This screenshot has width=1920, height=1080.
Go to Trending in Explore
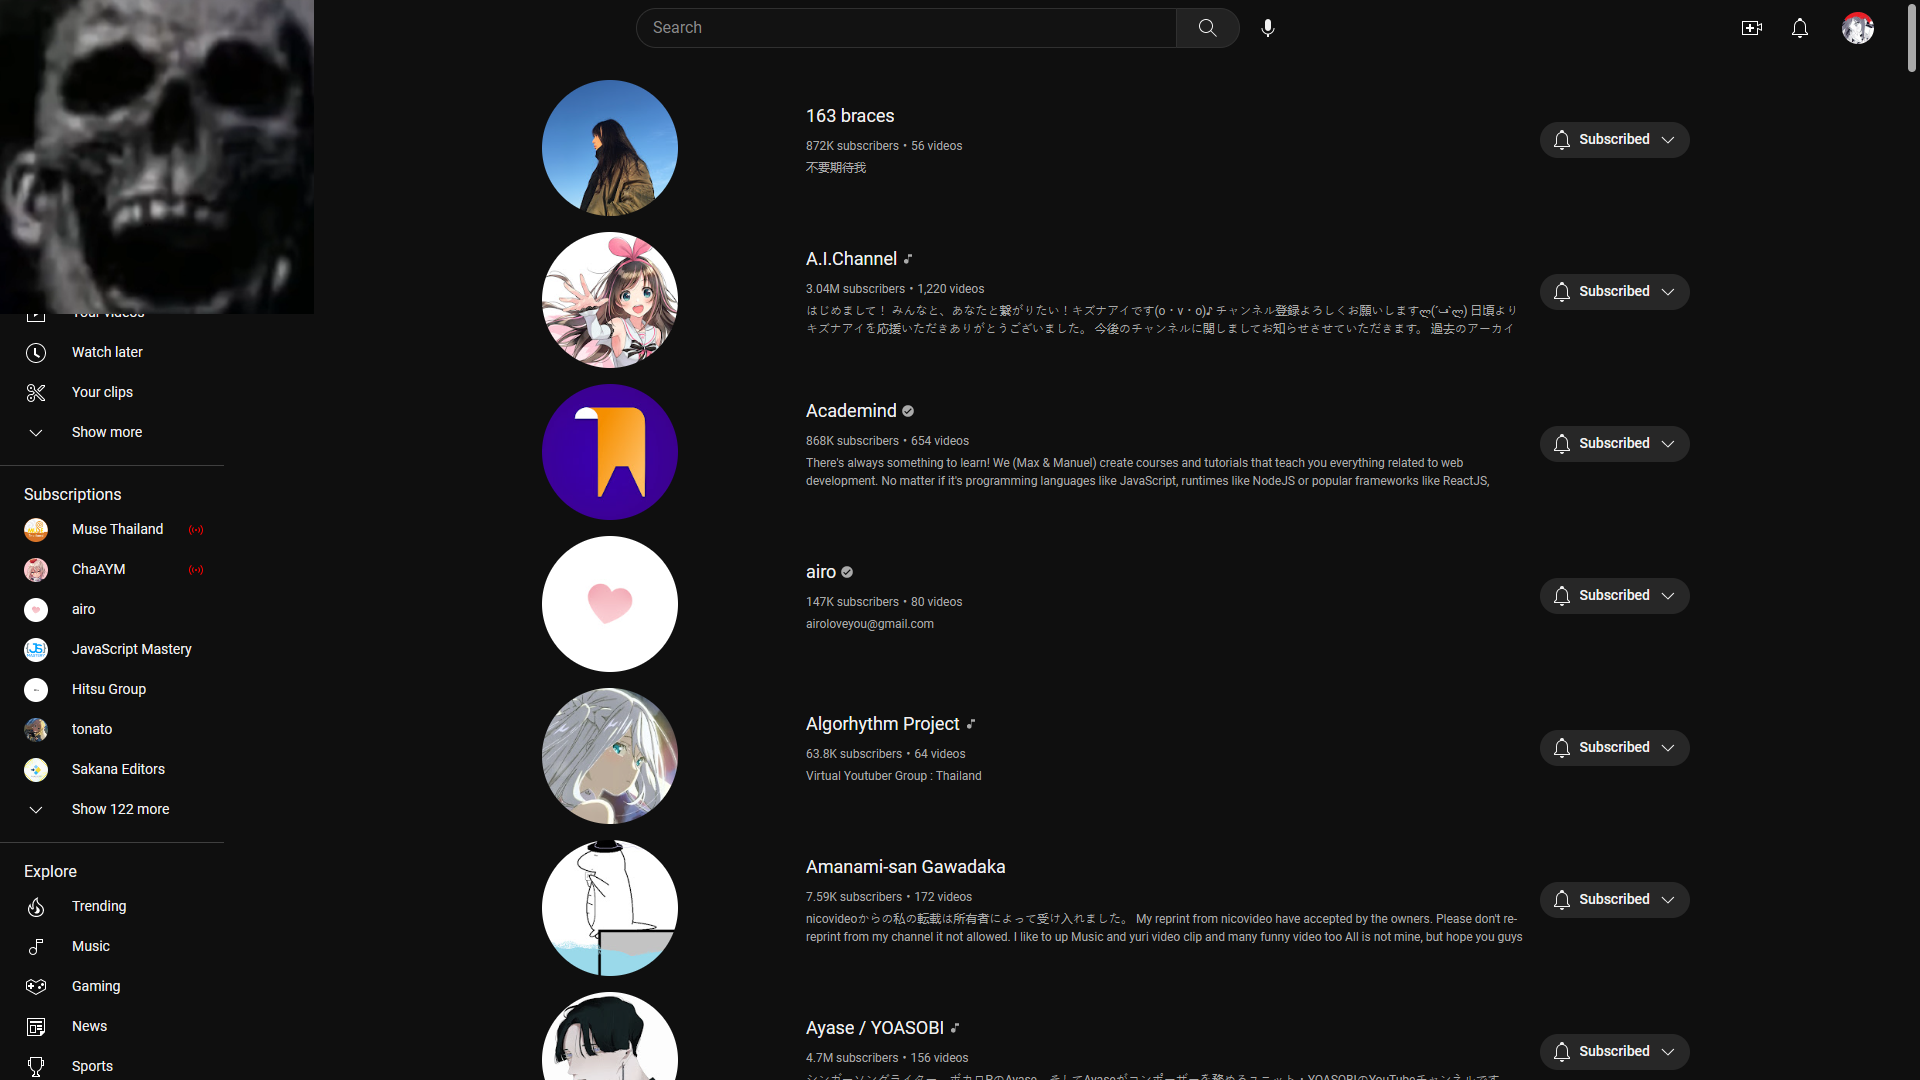[x=99, y=906]
